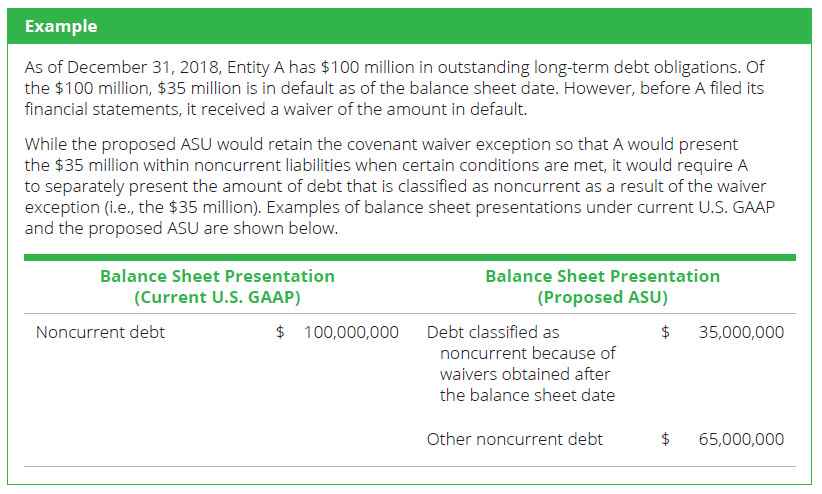The width and height of the screenshot is (822, 494).
Task: Click the dollar sign before 65,000,000
Action: (x=665, y=439)
